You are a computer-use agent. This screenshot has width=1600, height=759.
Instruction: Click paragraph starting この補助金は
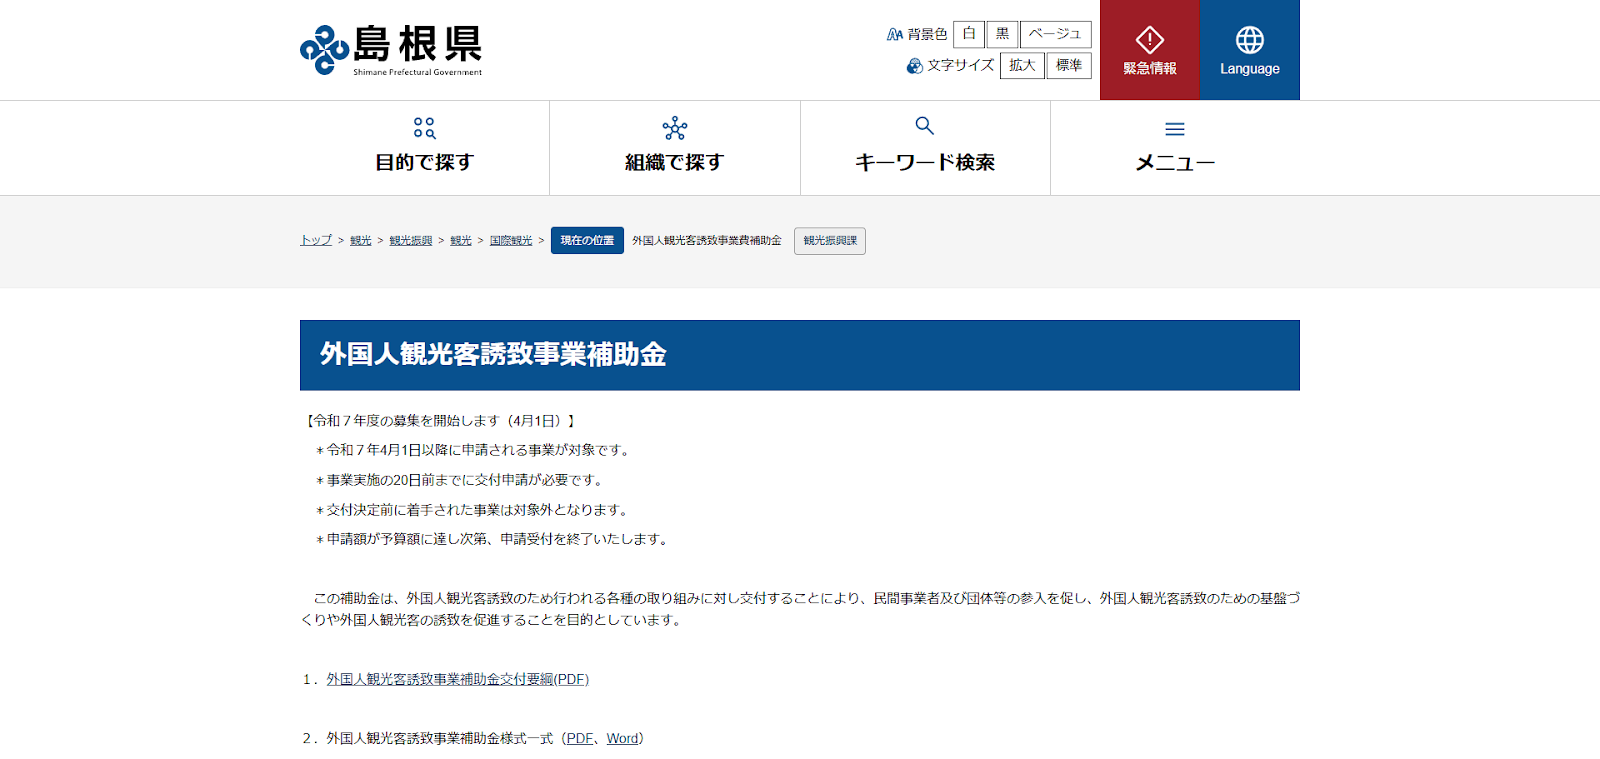(x=800, y=609)
